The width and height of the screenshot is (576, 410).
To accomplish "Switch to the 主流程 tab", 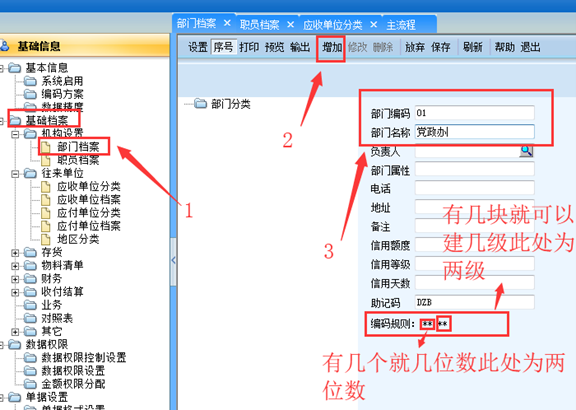I will [401, 25].
